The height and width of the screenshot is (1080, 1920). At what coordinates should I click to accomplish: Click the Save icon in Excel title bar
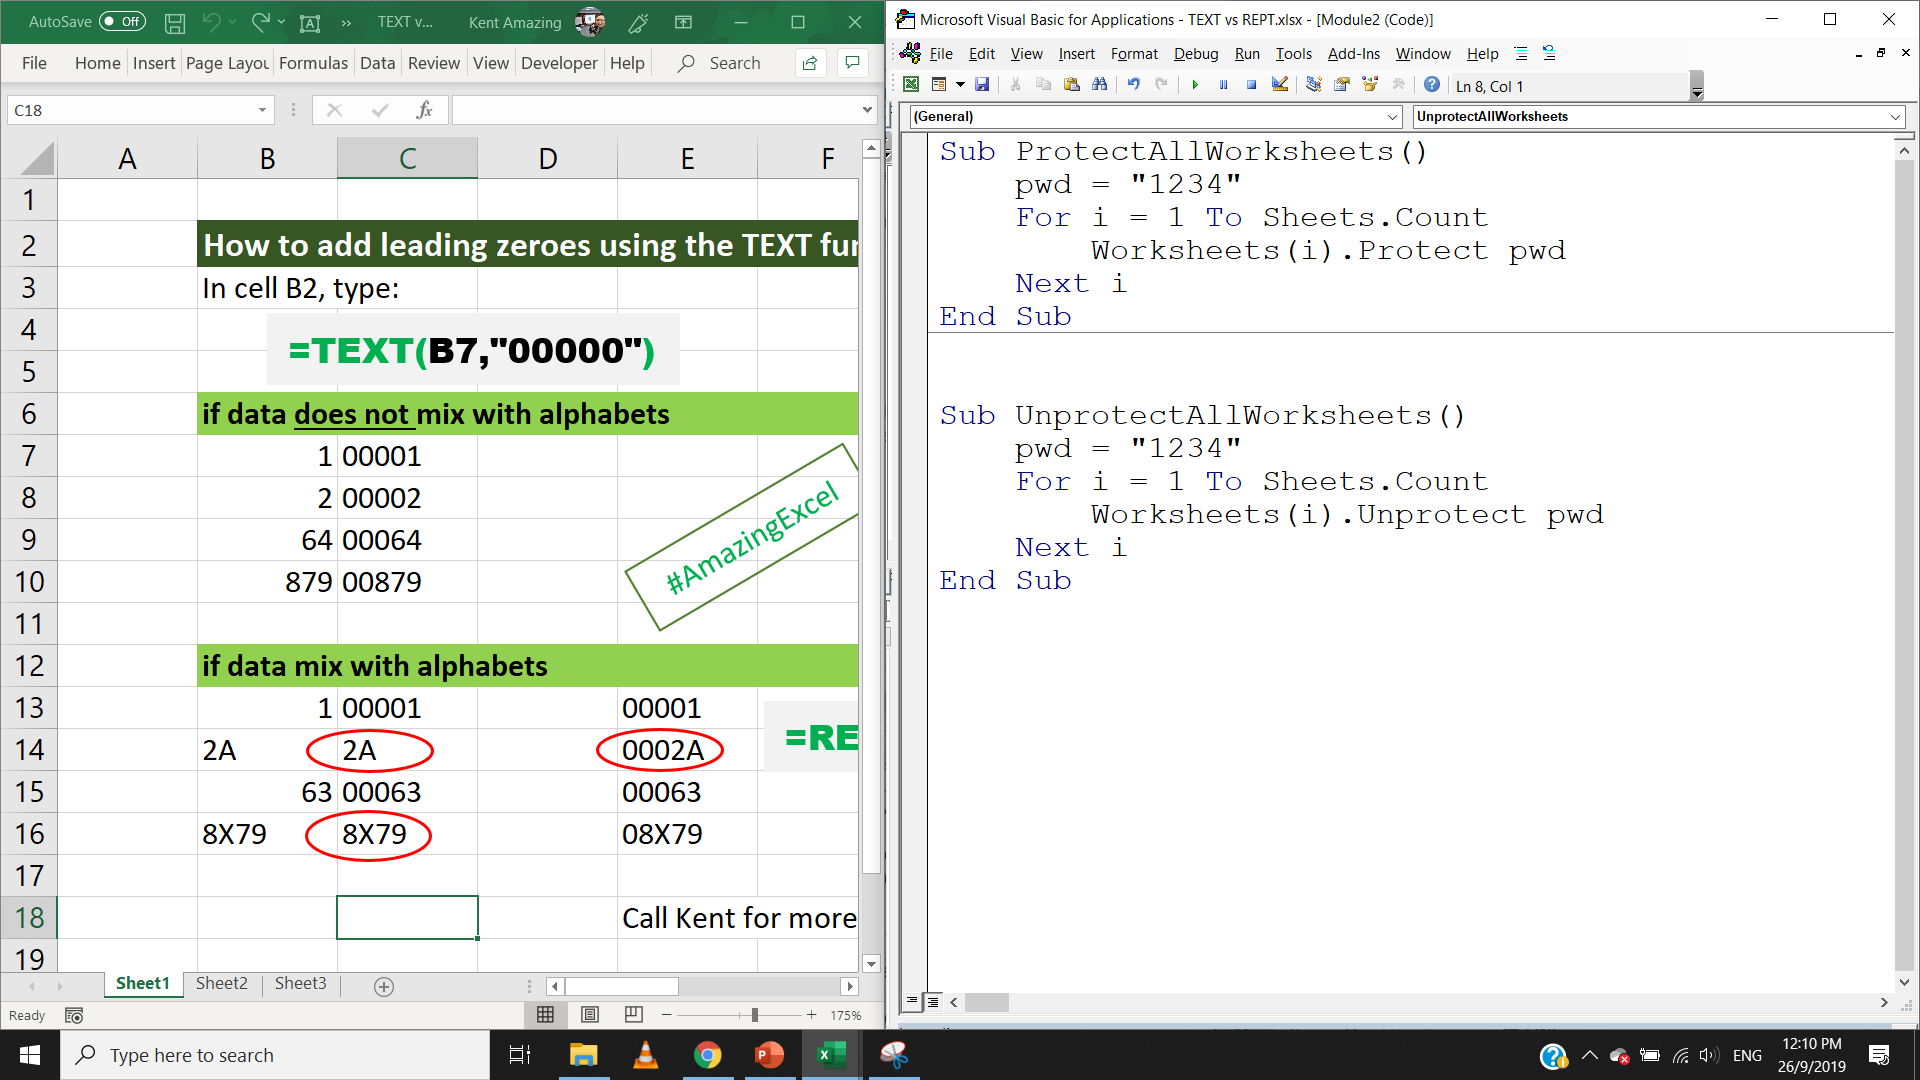175,22
